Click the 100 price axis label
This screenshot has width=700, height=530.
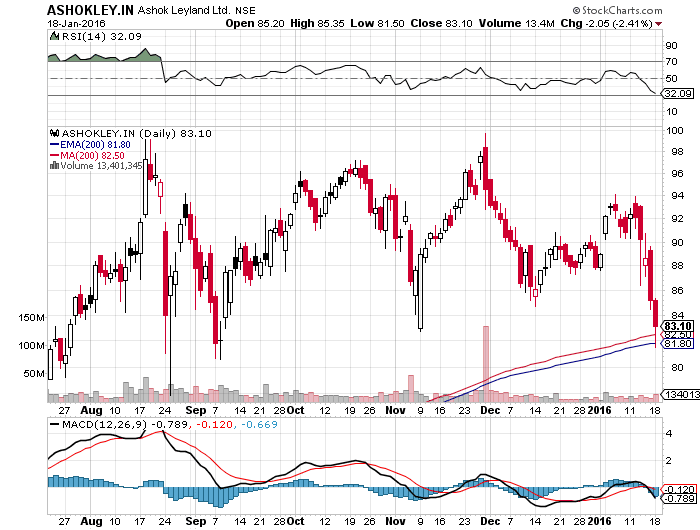click(674, 131)
